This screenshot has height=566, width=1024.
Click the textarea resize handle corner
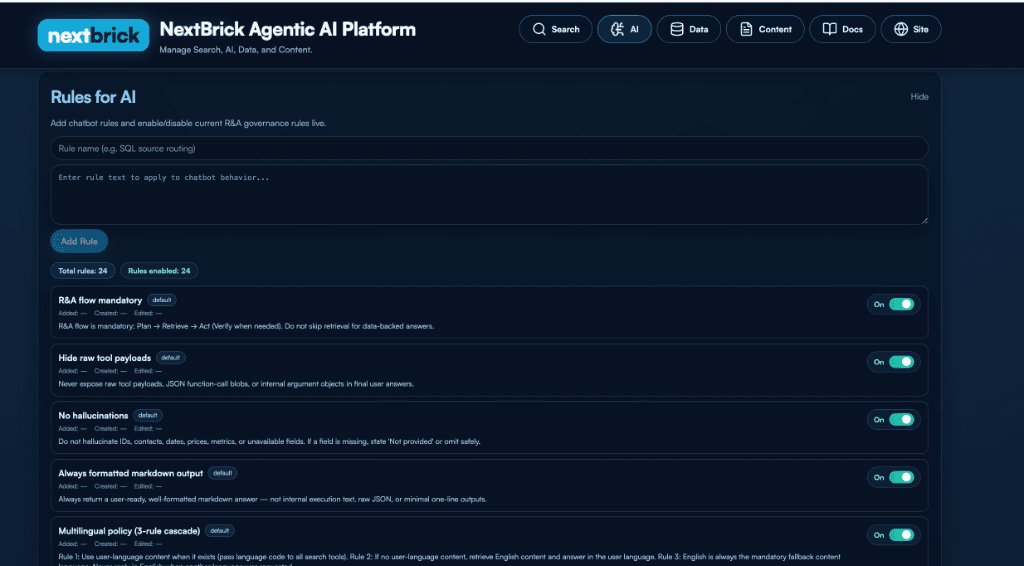pos(924,221)
